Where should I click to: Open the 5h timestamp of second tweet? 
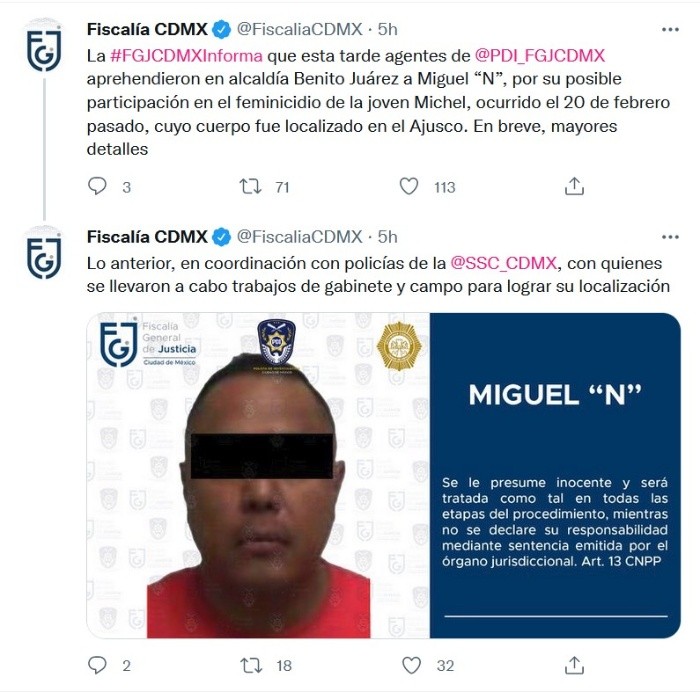(x=388, y=237)
